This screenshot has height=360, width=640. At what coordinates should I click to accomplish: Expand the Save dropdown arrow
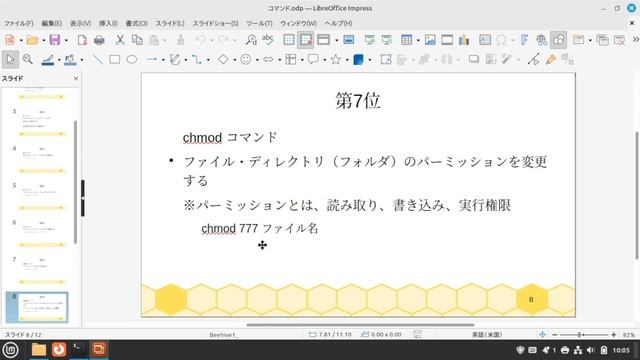pyautogui.click(x=66, y=40)
